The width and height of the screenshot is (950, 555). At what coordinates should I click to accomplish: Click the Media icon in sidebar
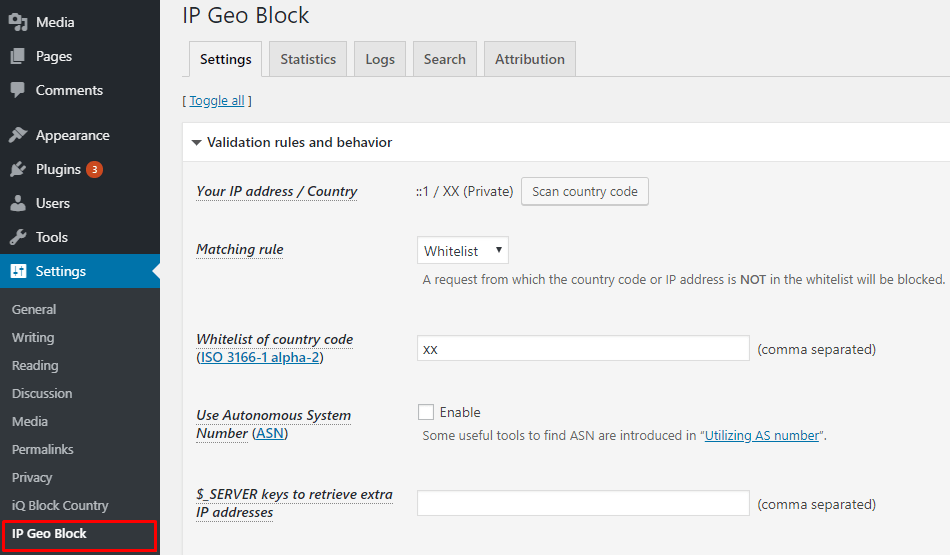(x=18, y=22)
